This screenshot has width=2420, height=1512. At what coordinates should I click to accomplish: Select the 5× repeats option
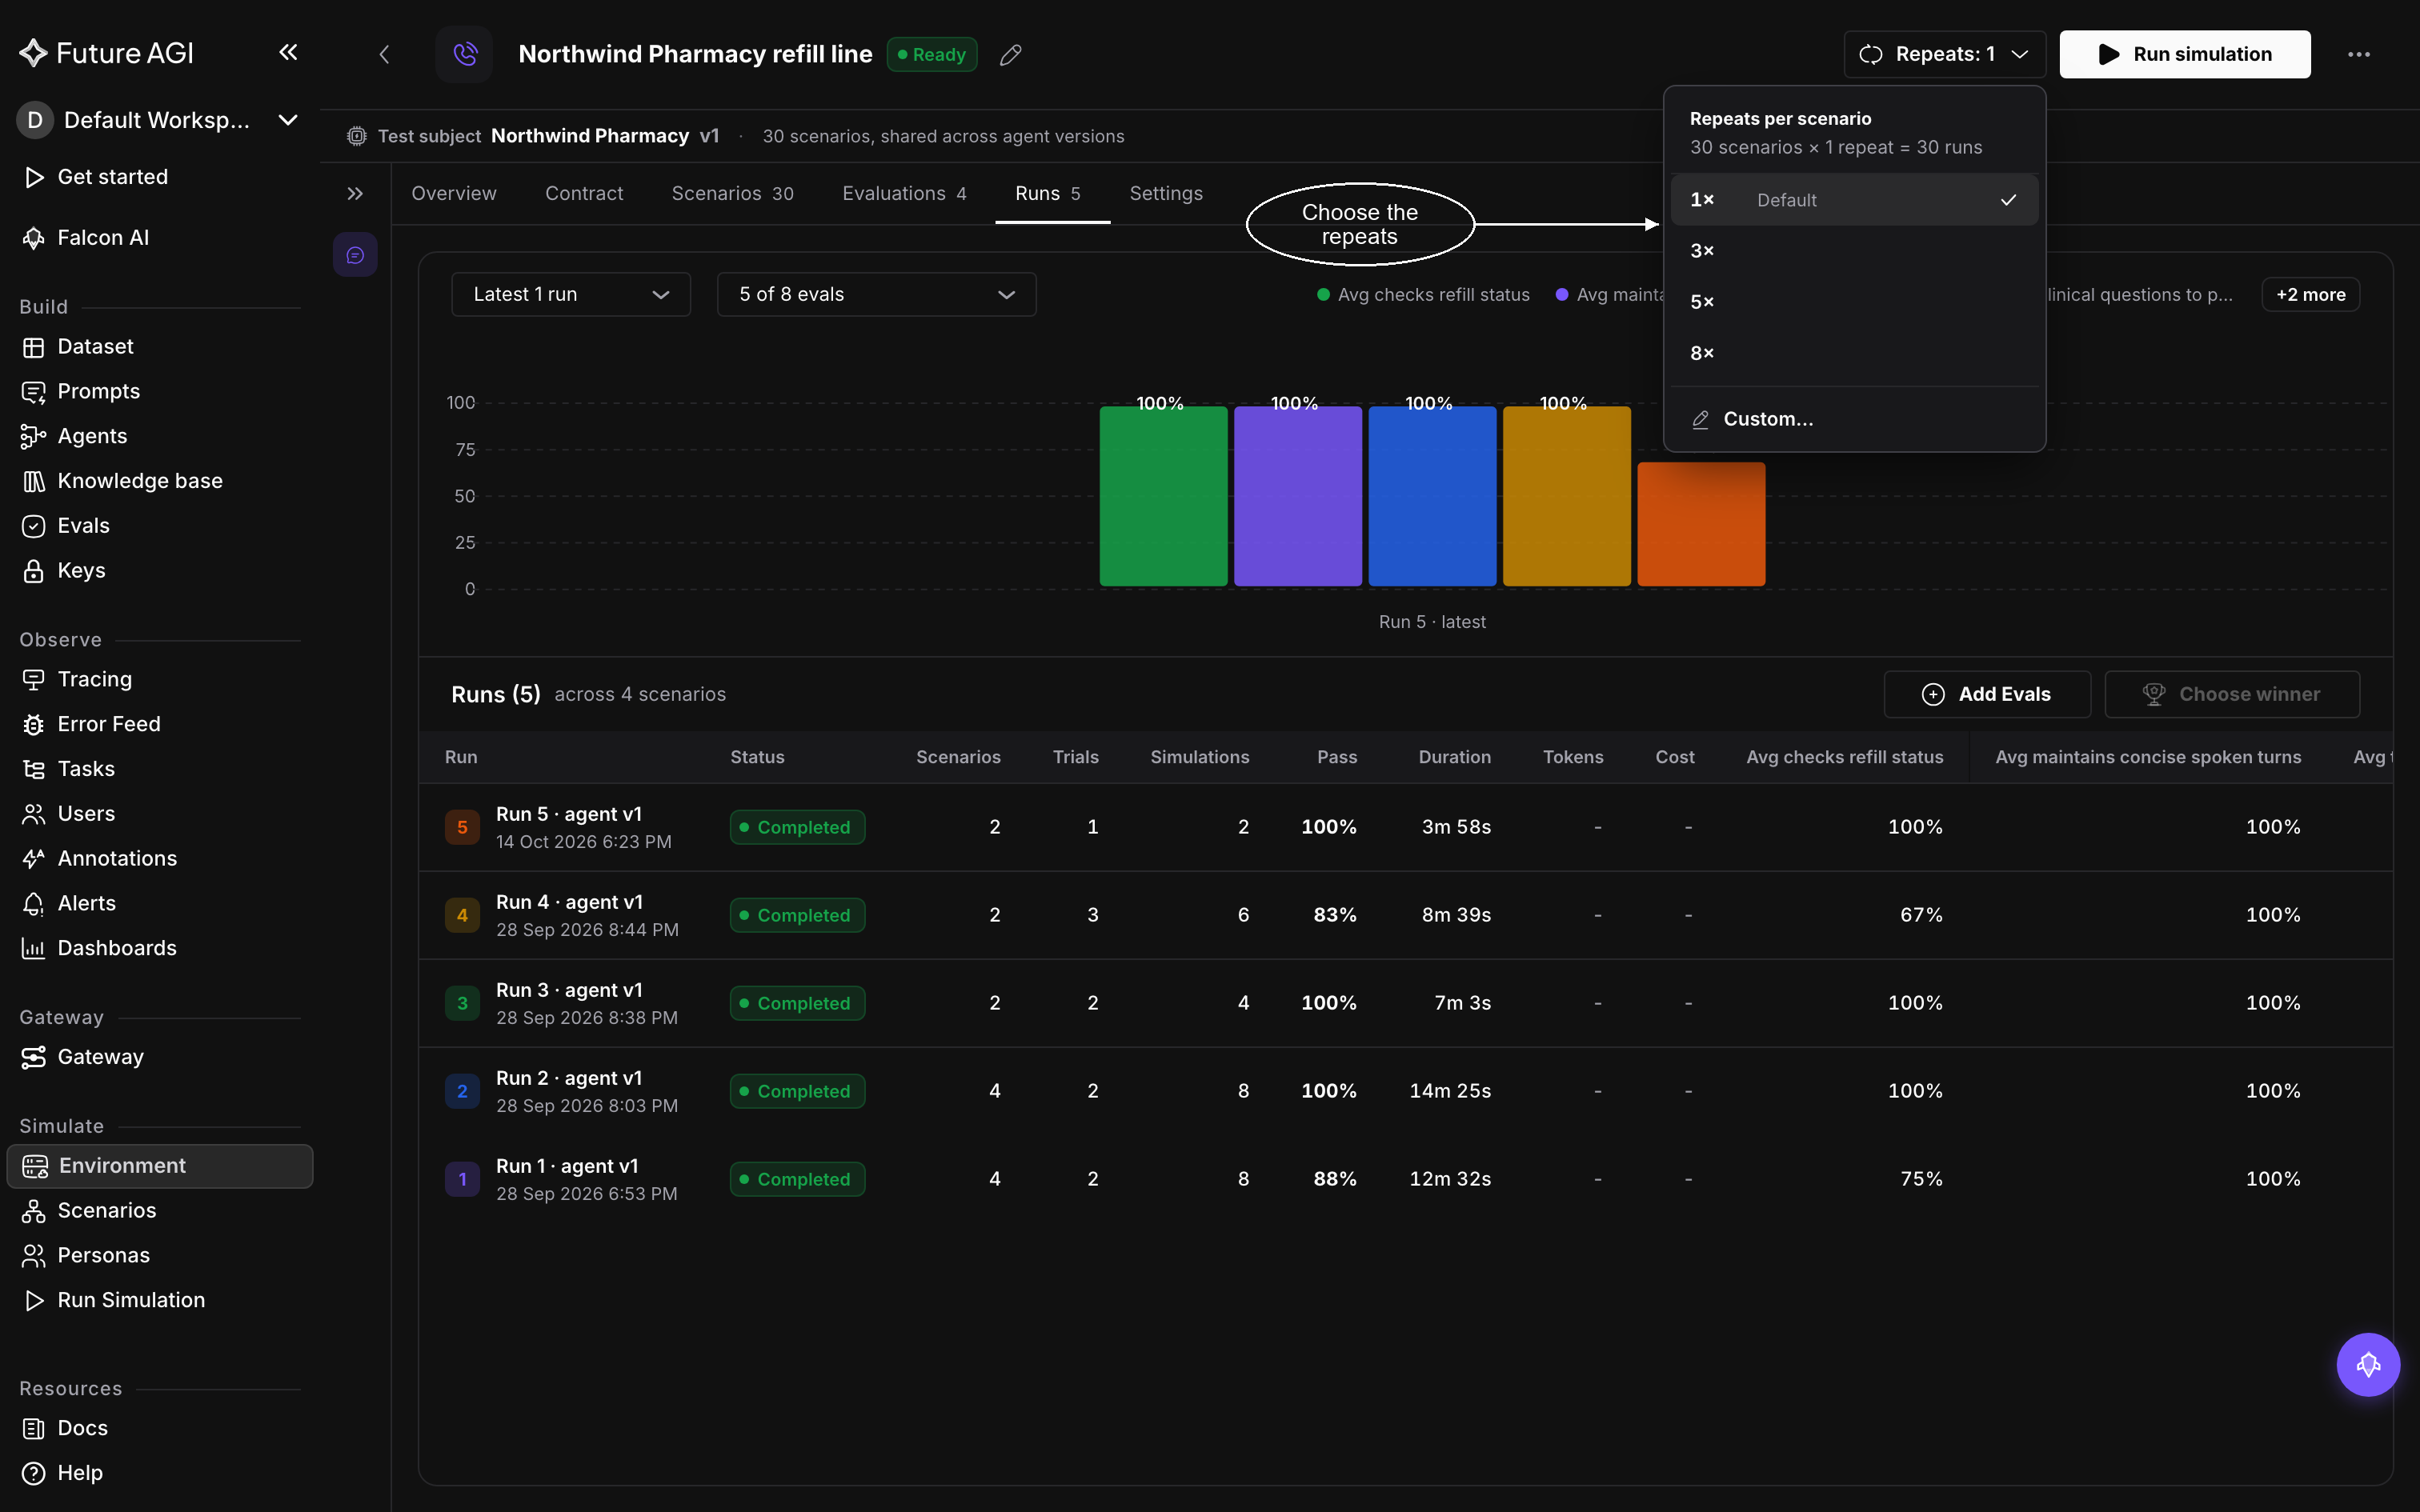click(x=1854, y=302)
